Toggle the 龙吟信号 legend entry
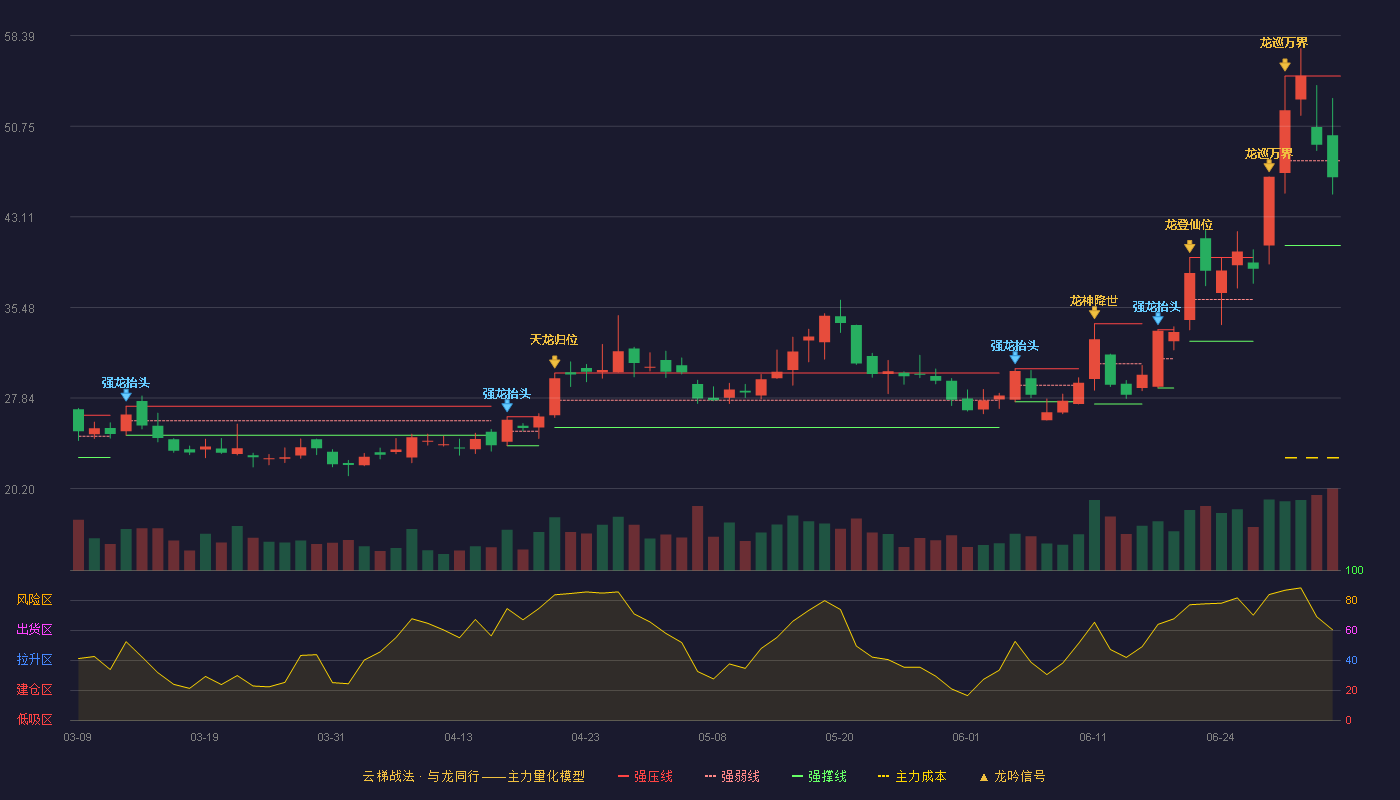Image resolution: width=1400 pixels, height=800 pixels. [1012, 776]
